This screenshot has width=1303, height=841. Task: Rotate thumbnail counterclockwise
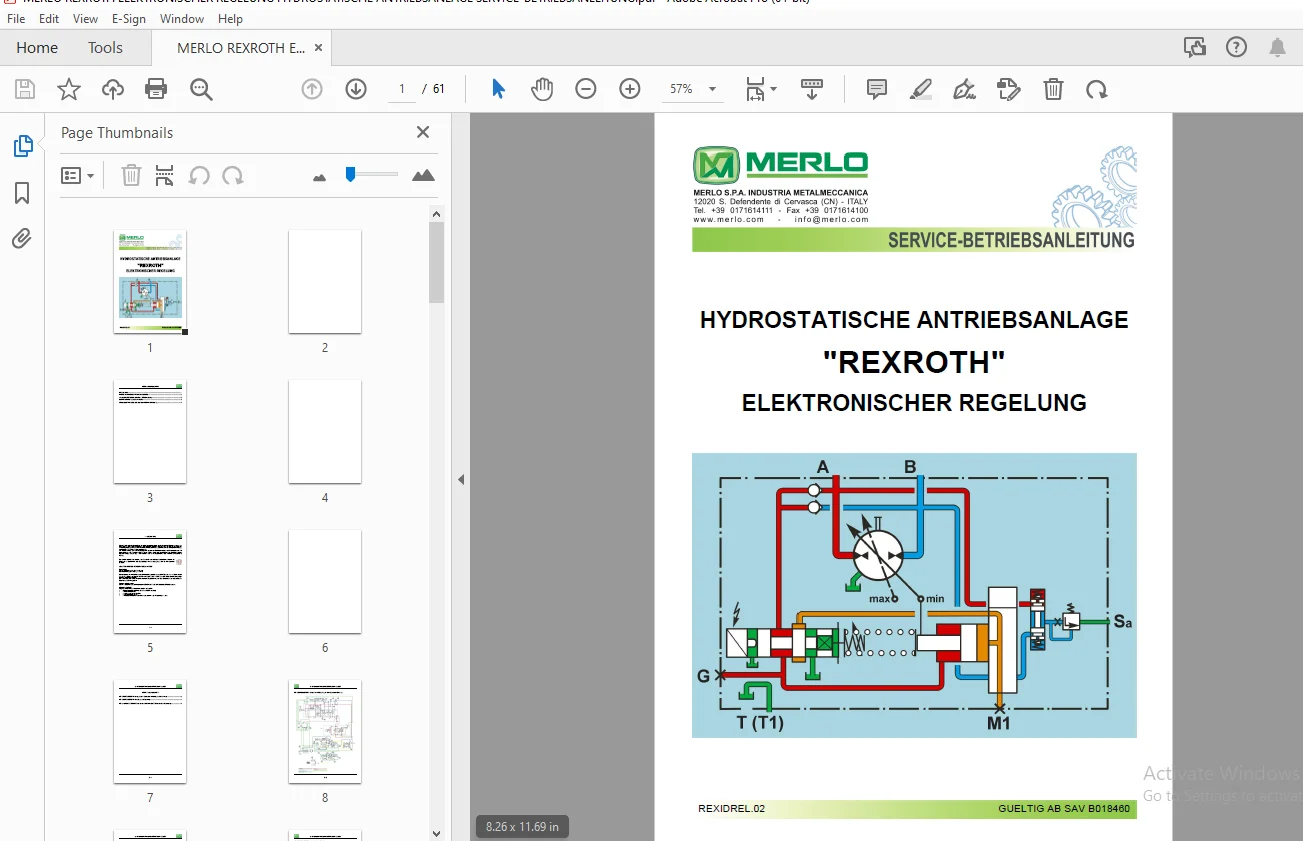pyautogui.click(x=199, y=176)
